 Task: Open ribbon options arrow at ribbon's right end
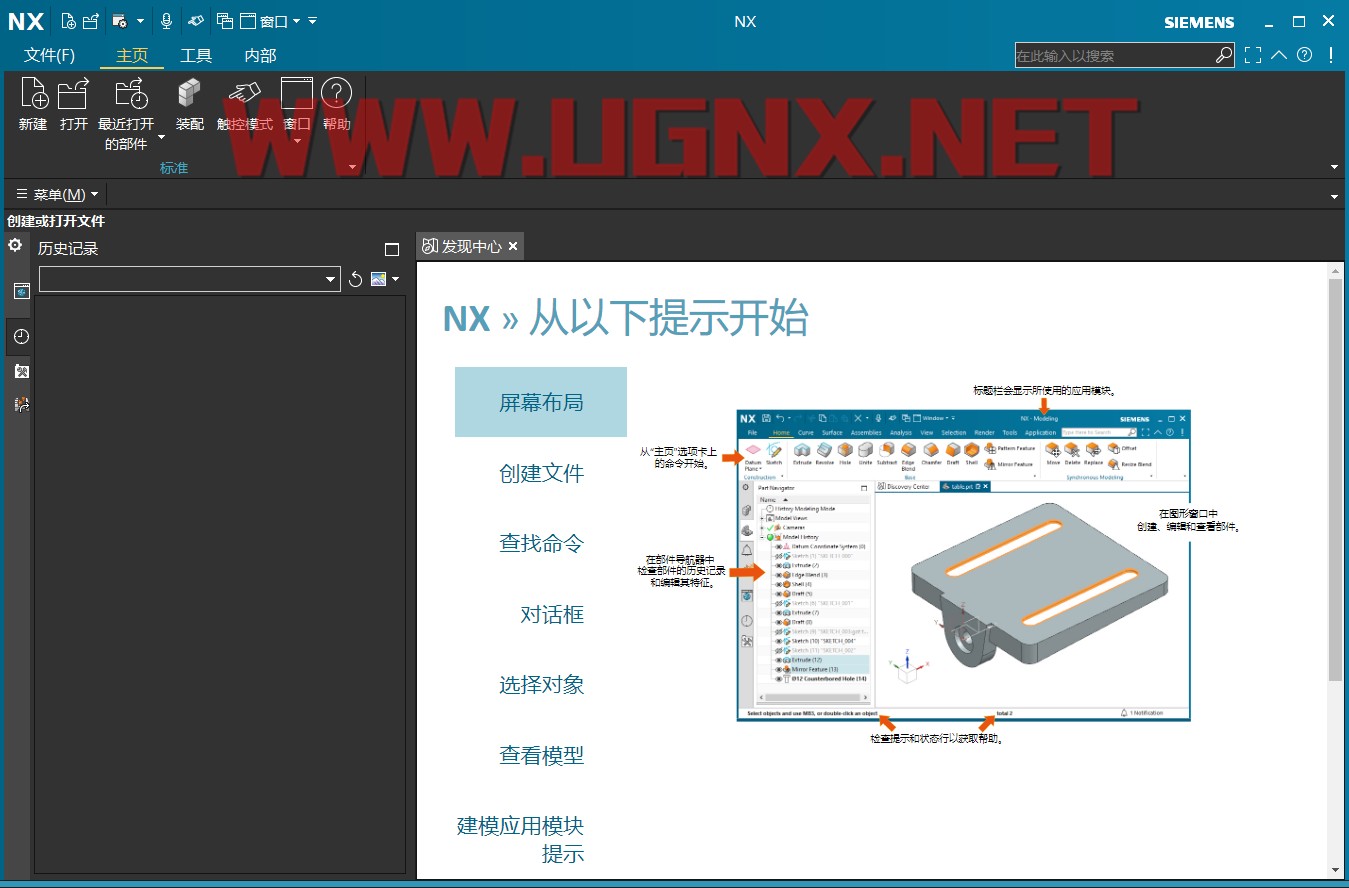click(x=1334, y=167)
